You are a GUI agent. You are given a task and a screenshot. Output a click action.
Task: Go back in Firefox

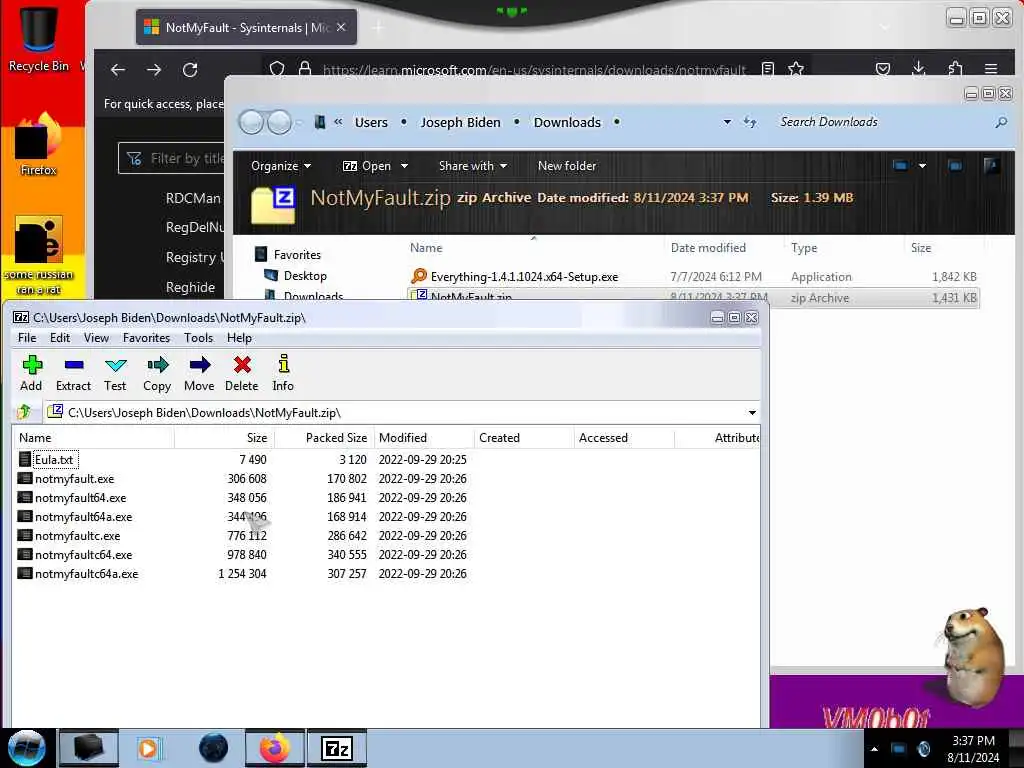coord(118,70)
